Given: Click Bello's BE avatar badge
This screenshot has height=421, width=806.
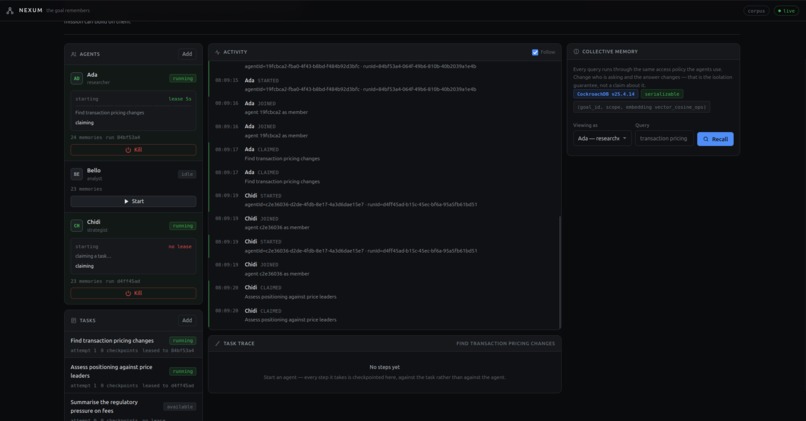Looking at the screenshot, I should pyautogui.click(x=77, y=174).
